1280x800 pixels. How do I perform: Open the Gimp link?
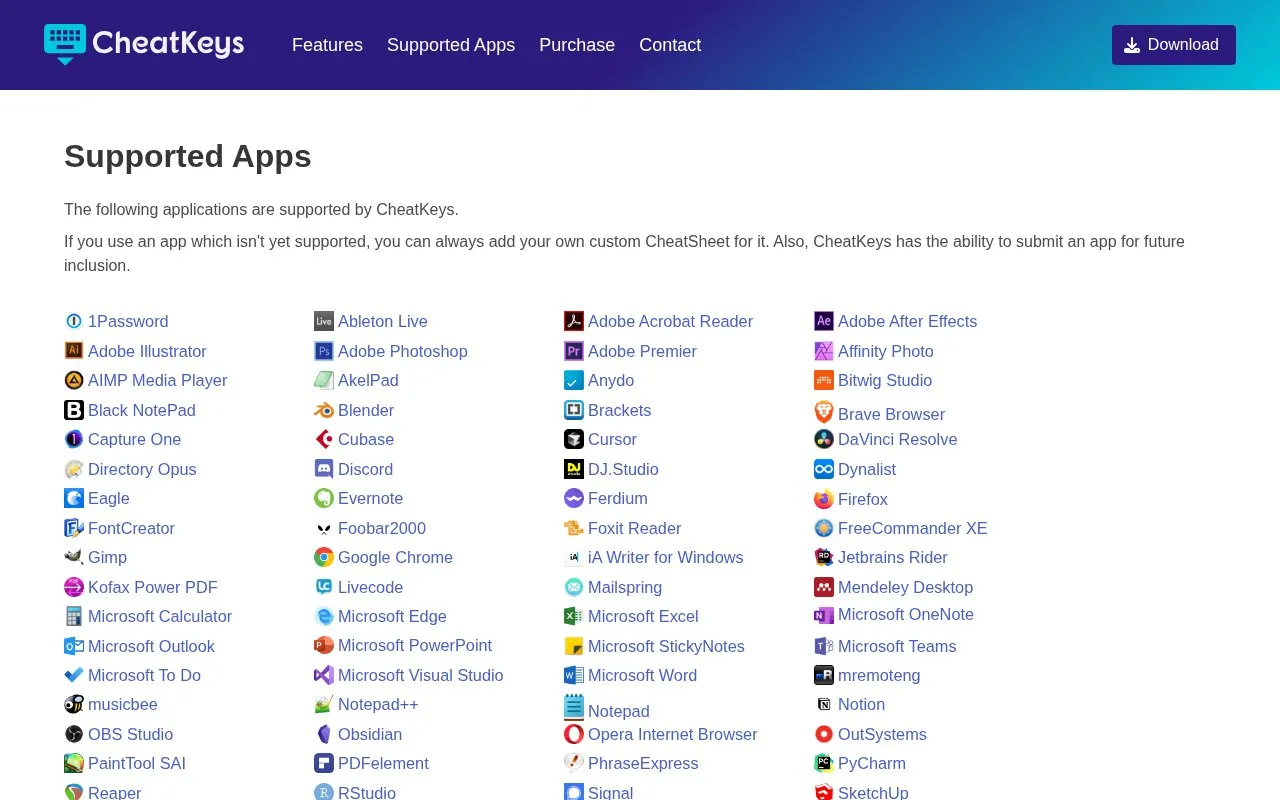107,557
